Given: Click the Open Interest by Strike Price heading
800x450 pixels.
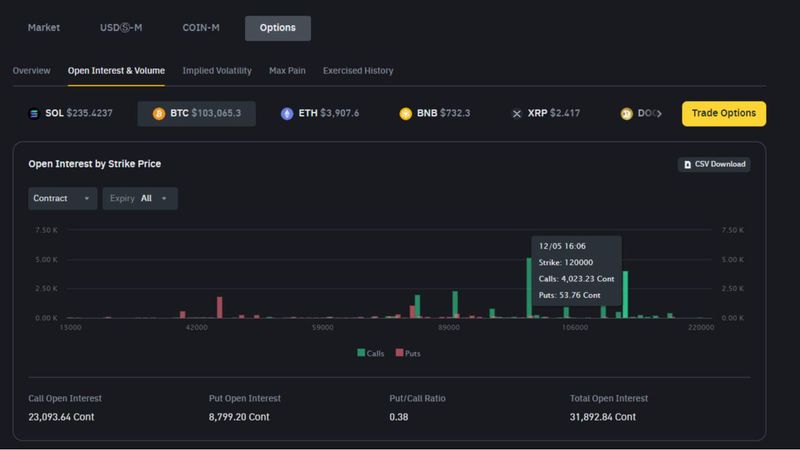Looking at the screenshot, I should click(x=94, y=164).
